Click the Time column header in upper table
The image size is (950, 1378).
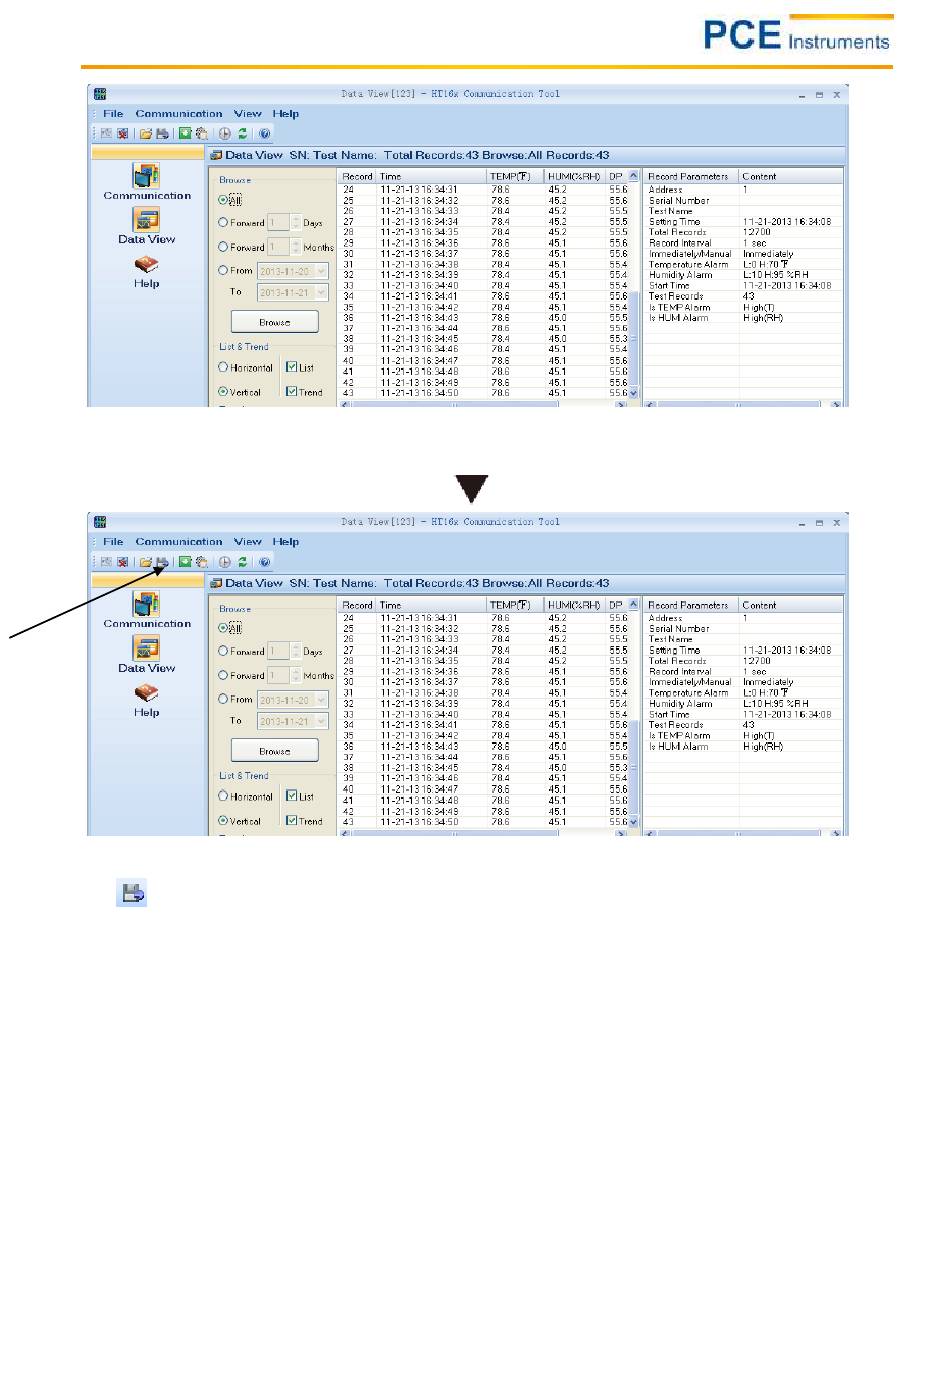tap(431, 176)
